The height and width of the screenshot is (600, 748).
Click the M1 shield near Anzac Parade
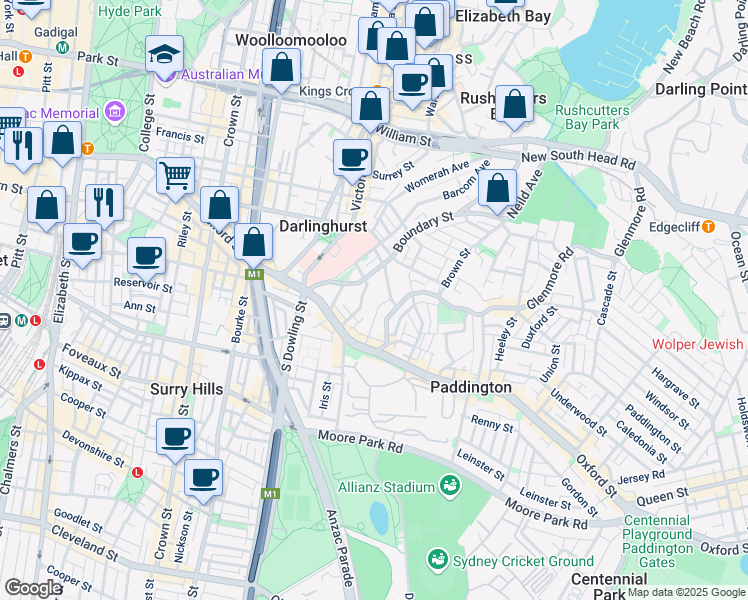point(270,494)
